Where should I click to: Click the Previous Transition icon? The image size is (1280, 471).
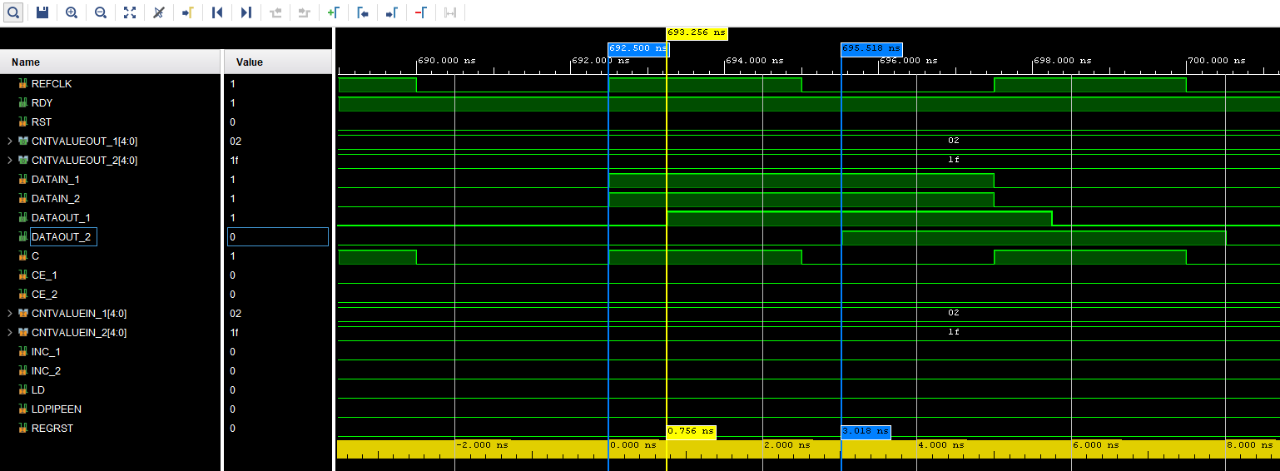tap(275, 13)
